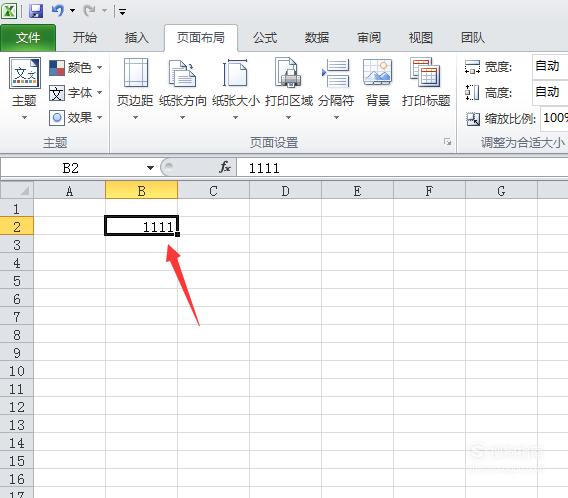This screenshot has height=498, width=568.
Task: Click the Save icon in quick access toolbar
Action: pyautogui.click(x=36, y=11)
